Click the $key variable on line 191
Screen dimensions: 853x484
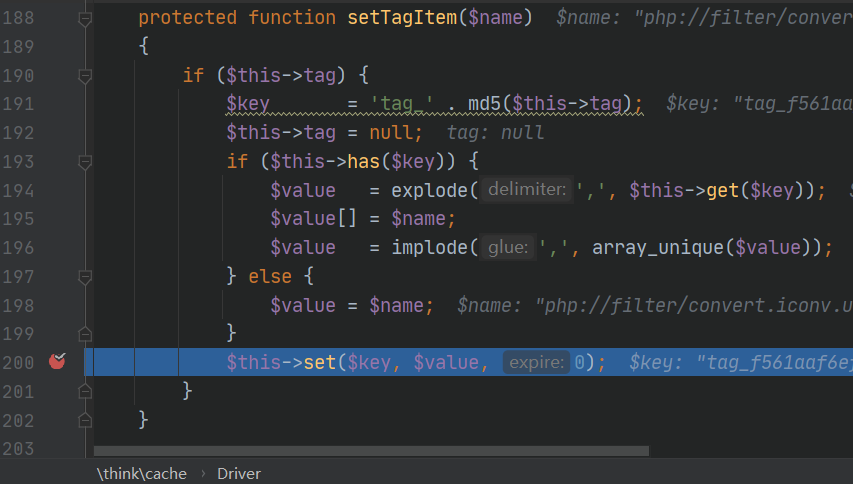tap(248, 103)
